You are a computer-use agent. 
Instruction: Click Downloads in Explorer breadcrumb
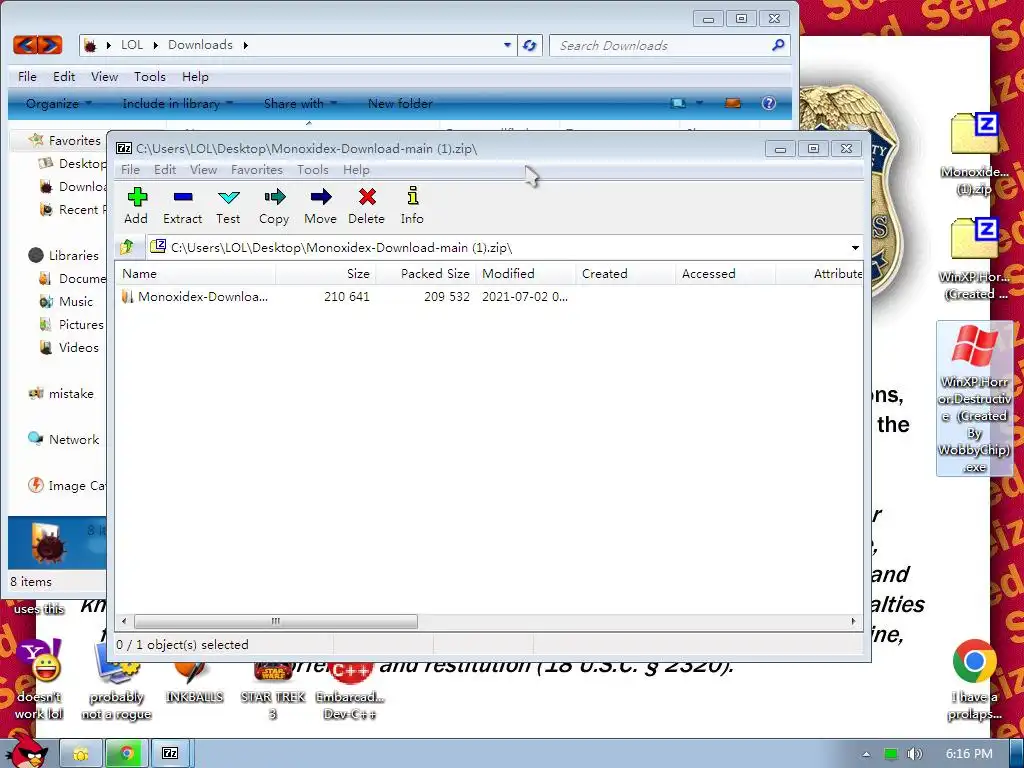click(200, 44)
